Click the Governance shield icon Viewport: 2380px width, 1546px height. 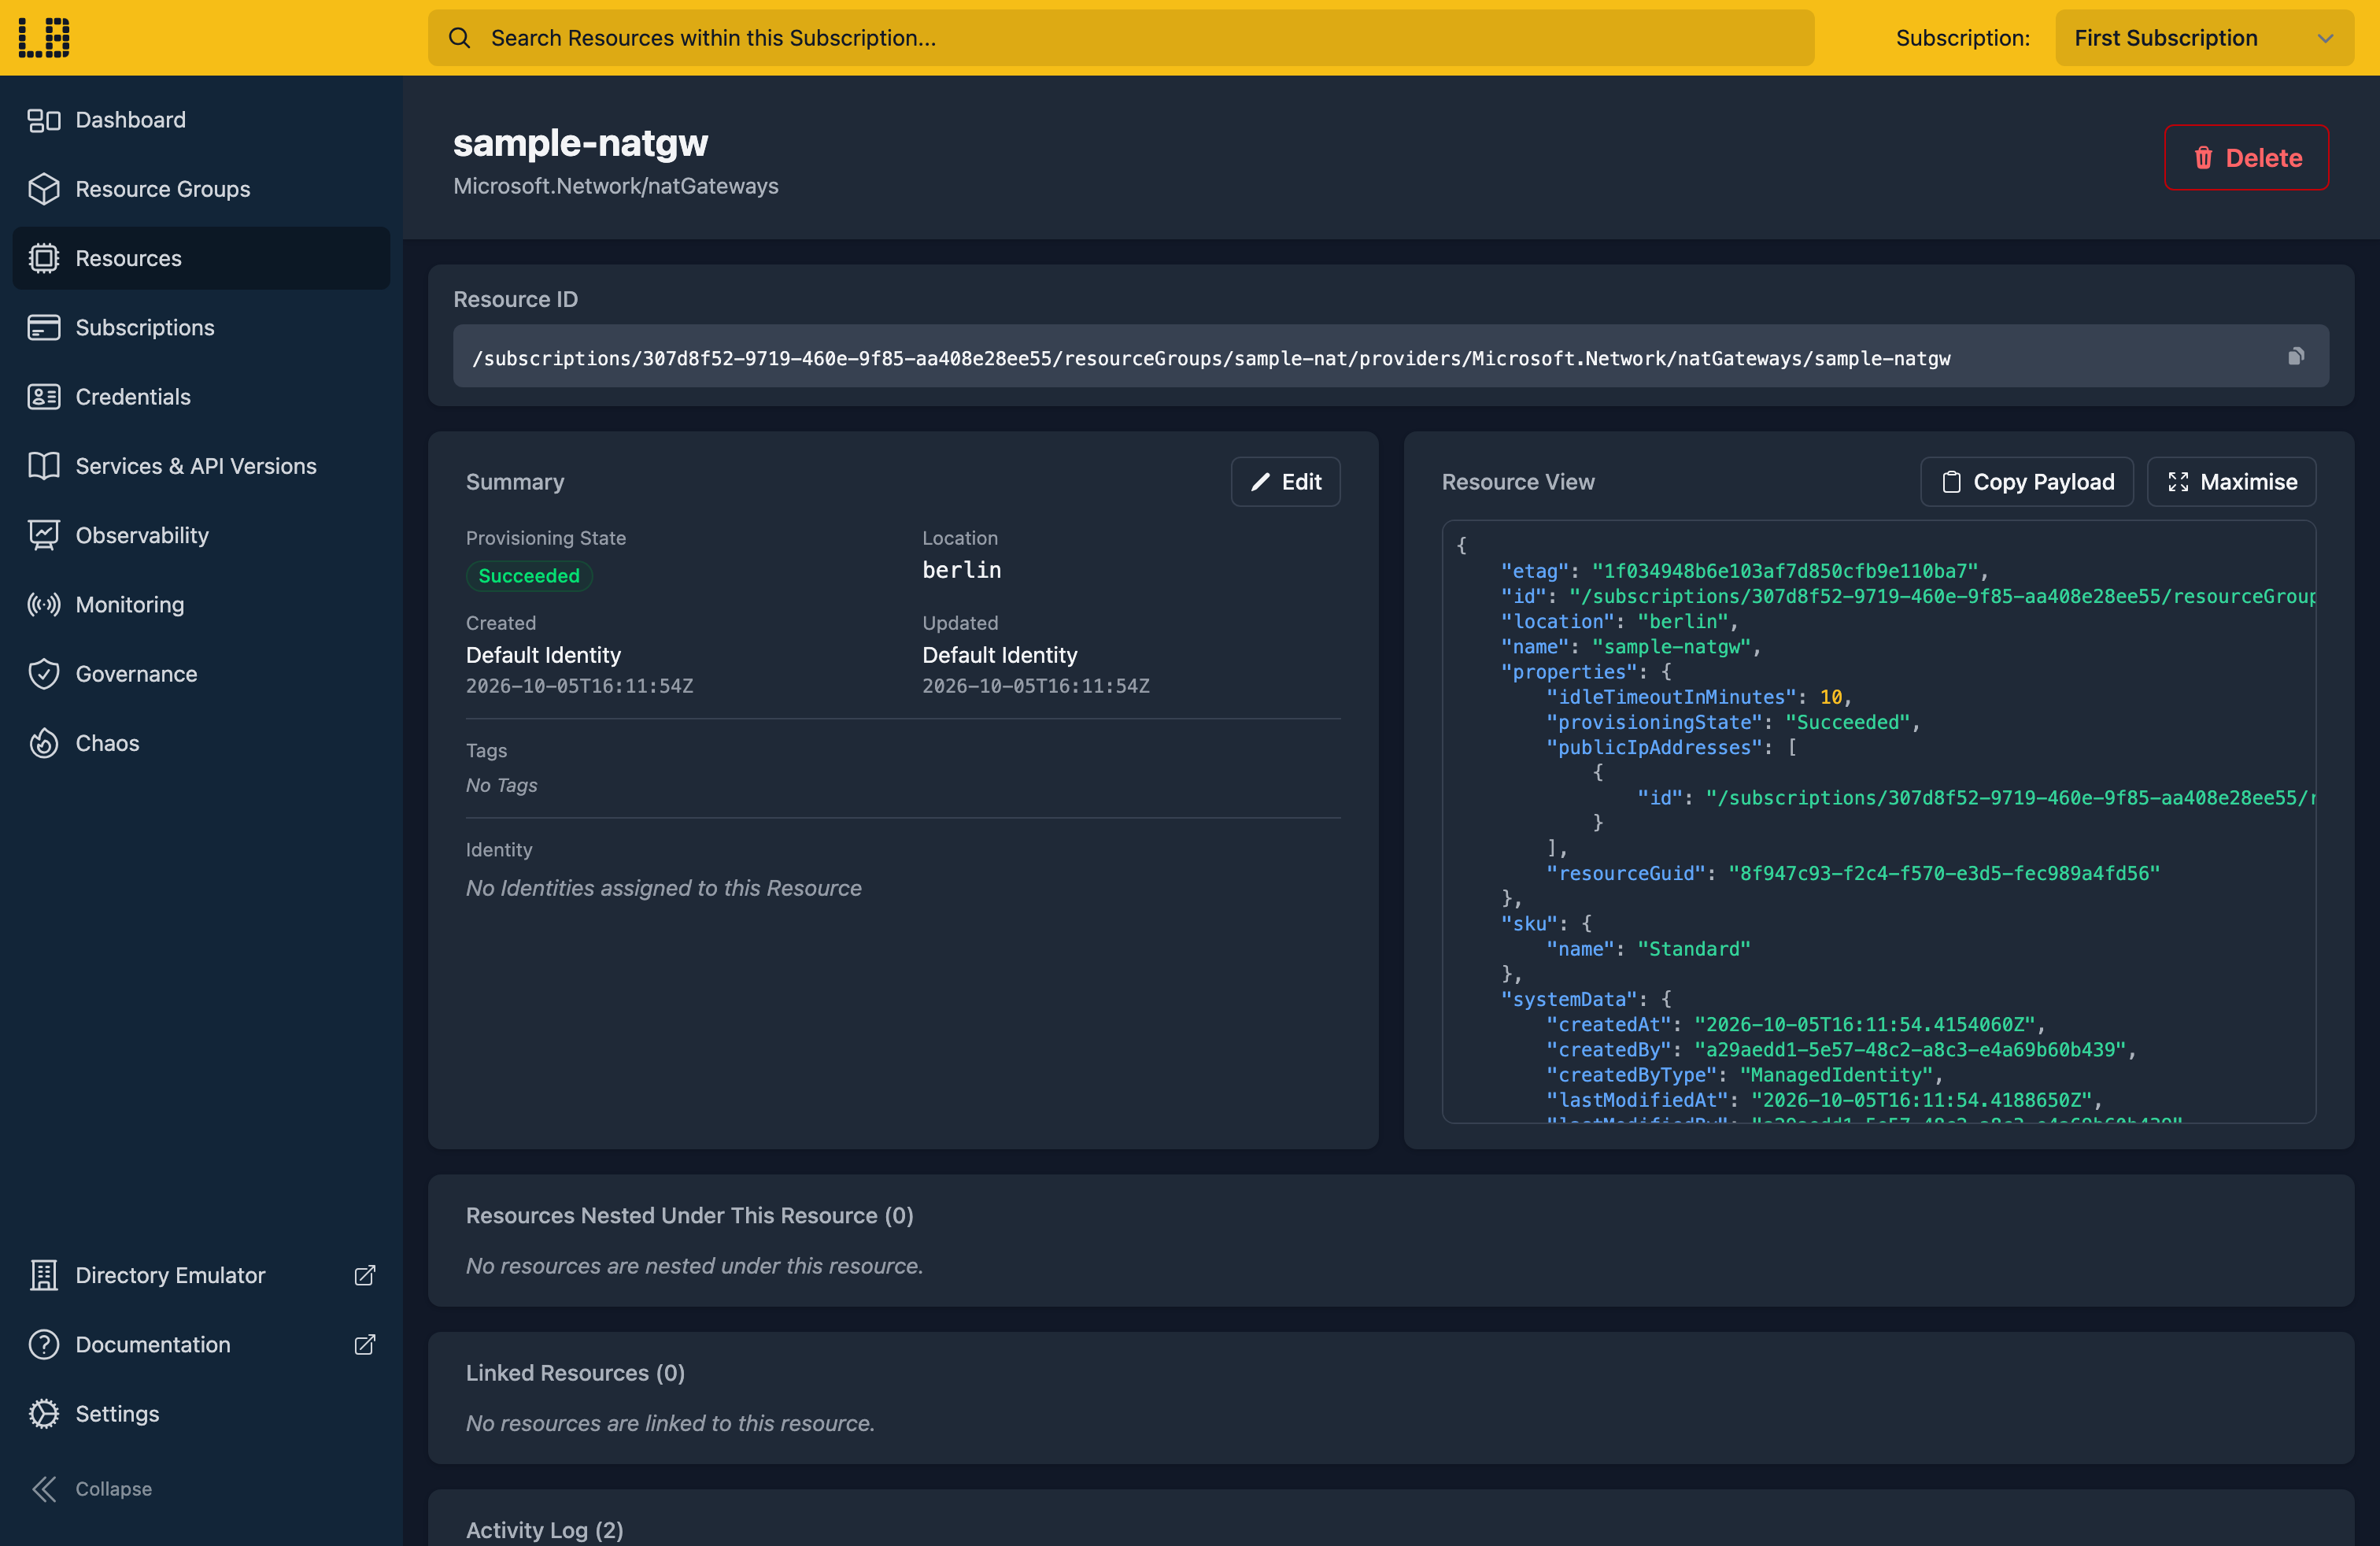click(44, 674)
